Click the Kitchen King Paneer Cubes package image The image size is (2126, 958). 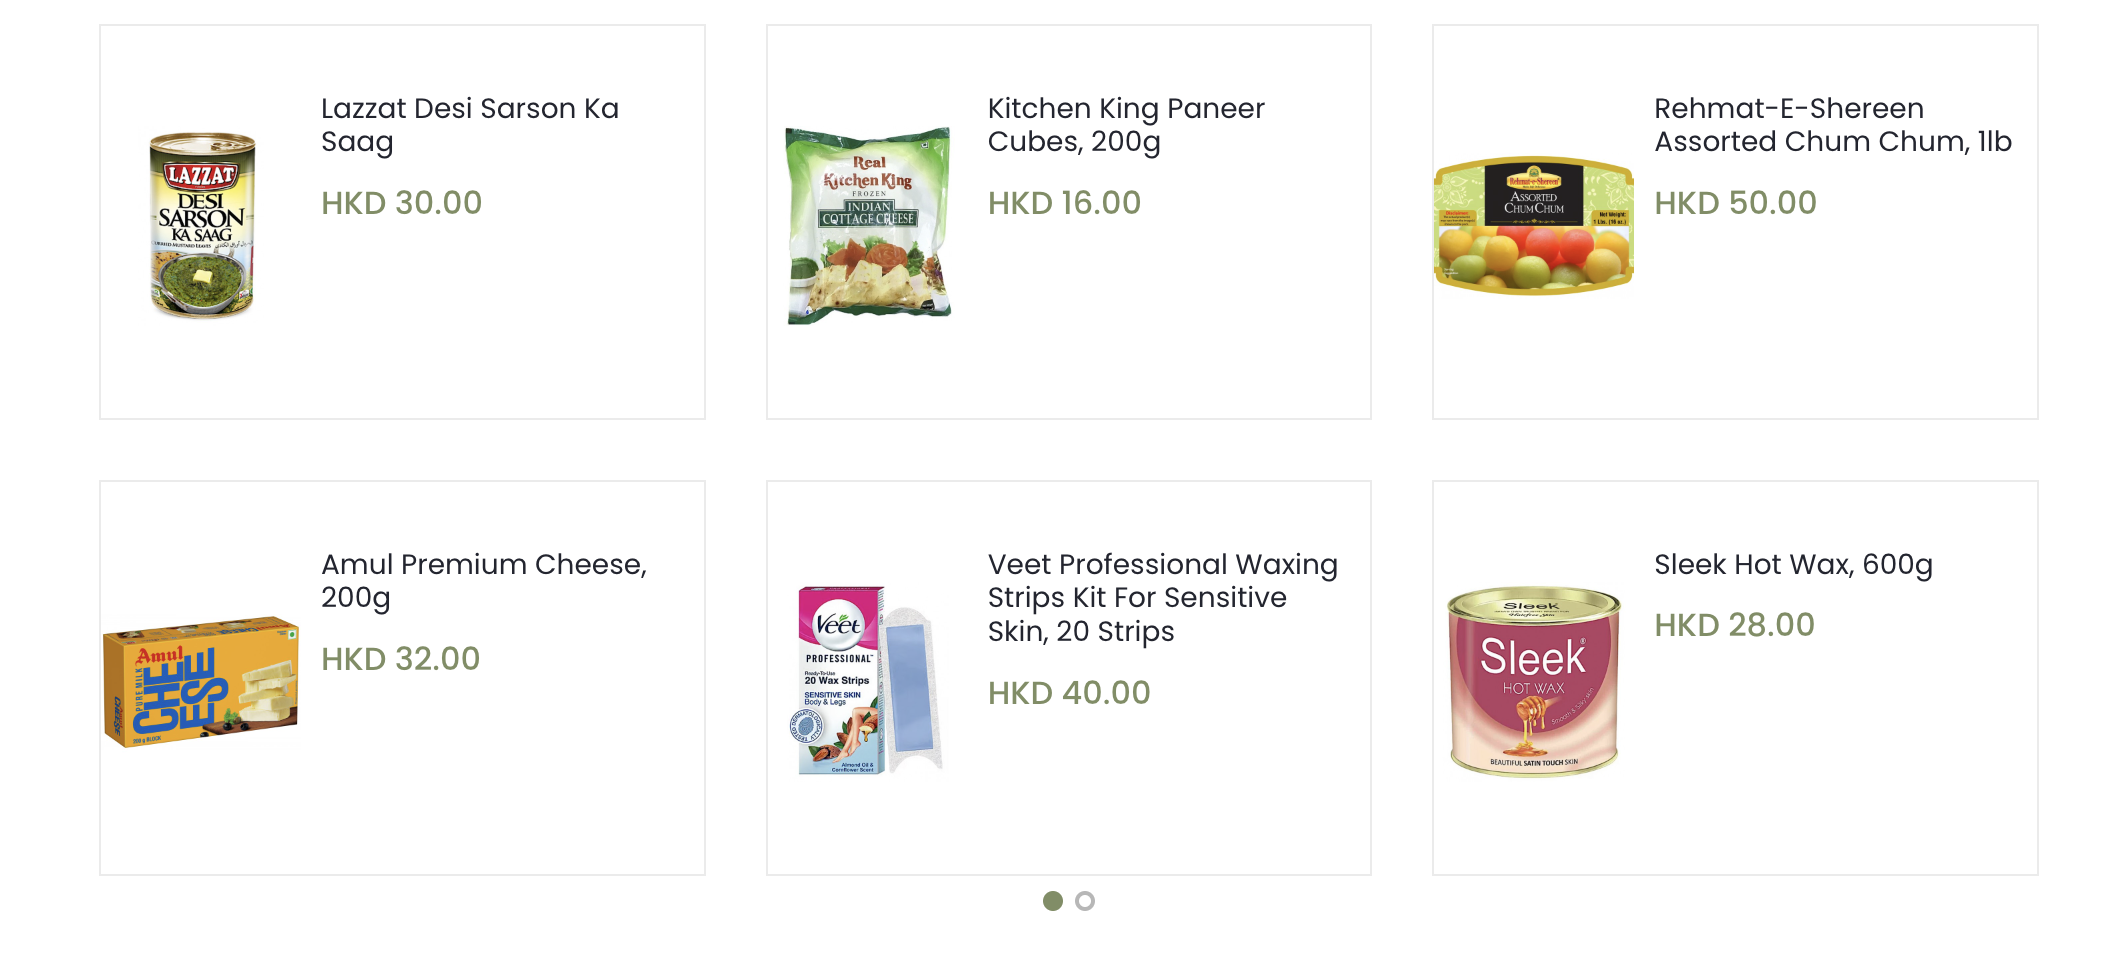[x=868, y=225]
